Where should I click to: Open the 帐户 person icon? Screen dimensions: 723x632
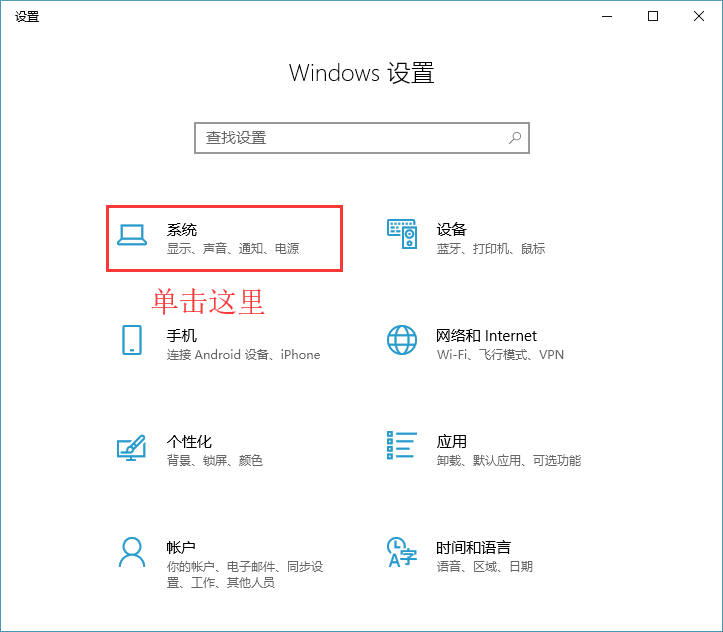[x=132, y=552]
